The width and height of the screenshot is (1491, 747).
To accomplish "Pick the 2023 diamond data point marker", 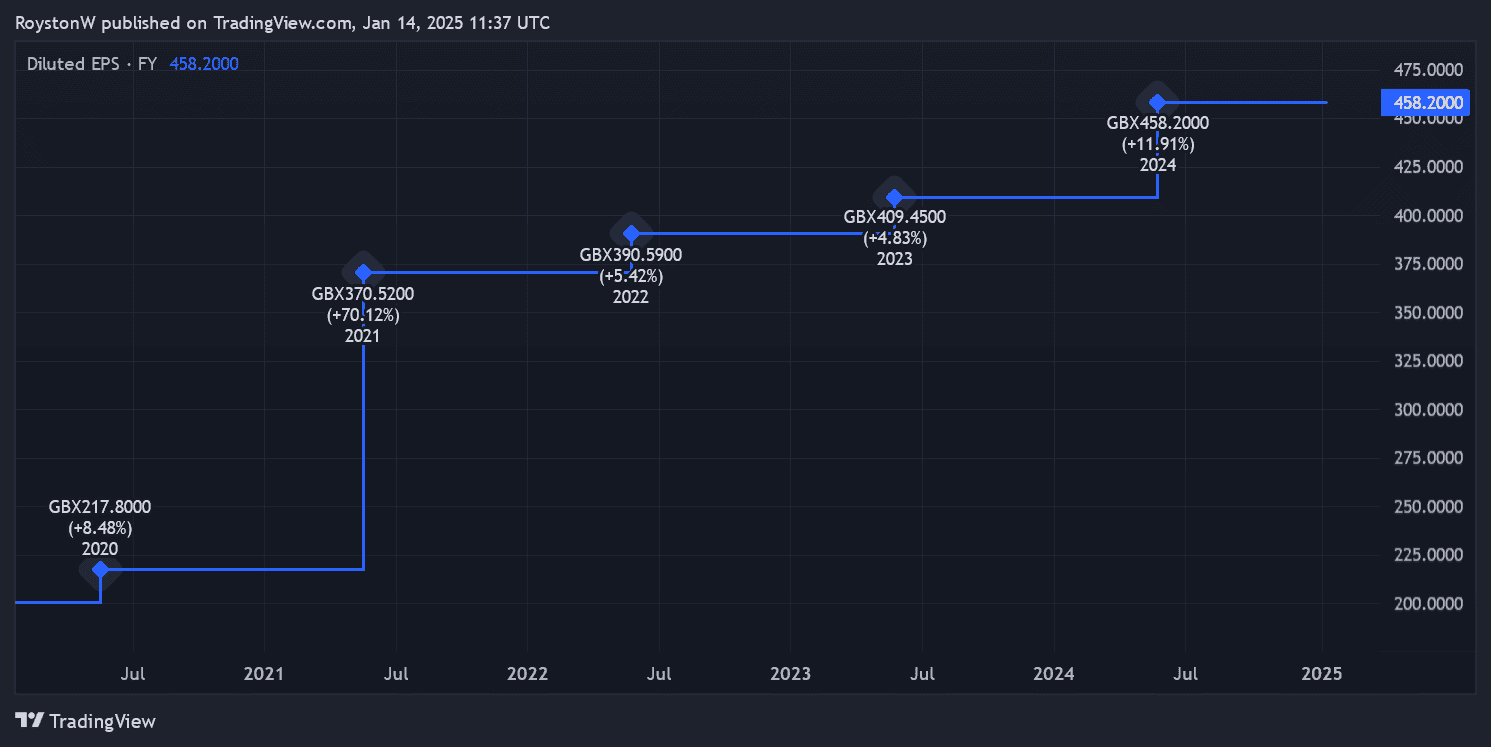I will click(895, 197).
